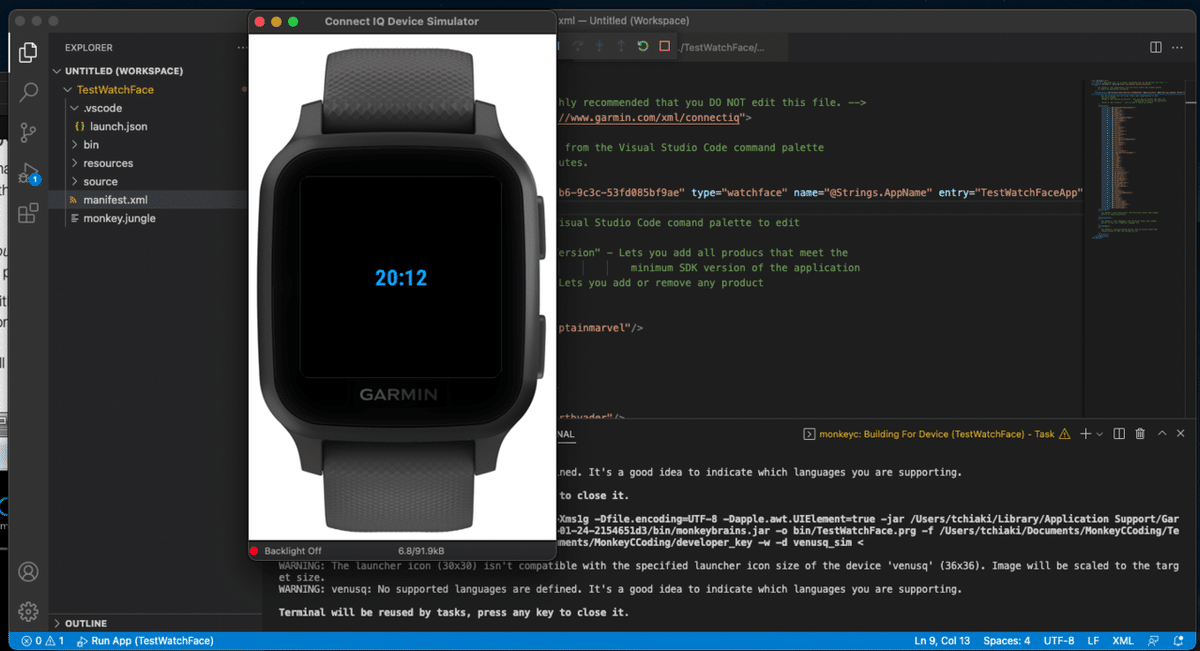Select XML language mode in status bar
Image resolution: width=1200 pixels, height=651 pixels.
coord(1122,640)
